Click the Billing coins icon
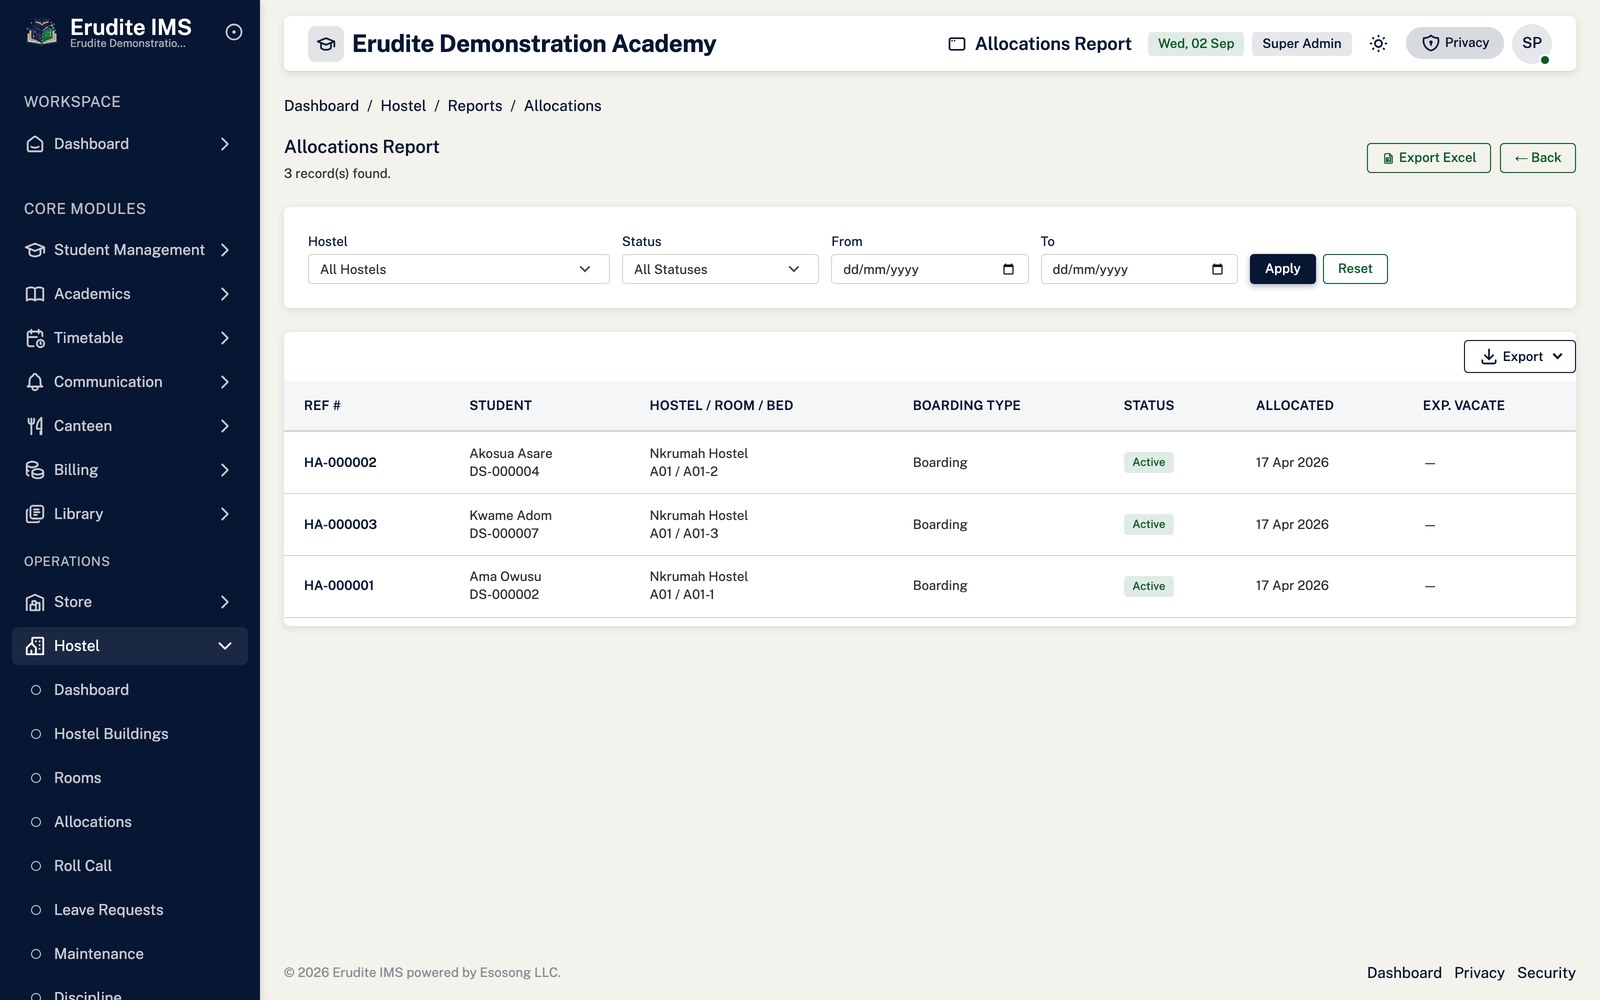Screen dimensions: 1600x1000 pos(35,470)
